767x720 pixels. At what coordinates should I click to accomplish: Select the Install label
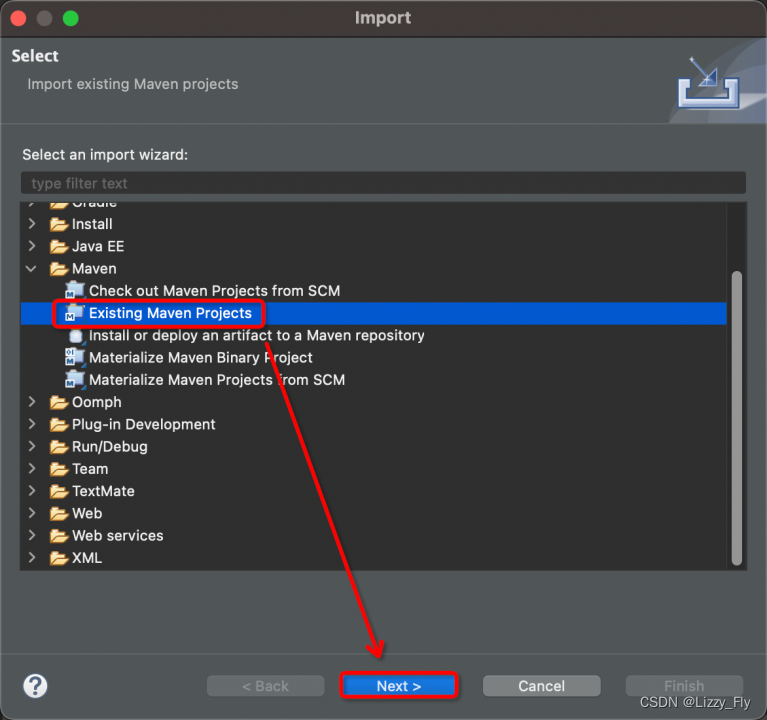click(92, 224)
